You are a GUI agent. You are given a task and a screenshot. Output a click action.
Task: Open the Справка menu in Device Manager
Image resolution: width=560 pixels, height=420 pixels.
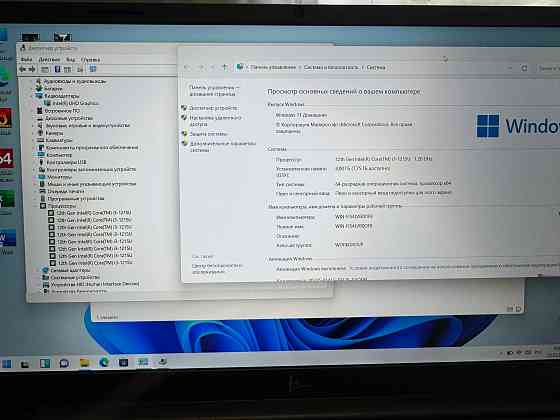pos(90,60)
